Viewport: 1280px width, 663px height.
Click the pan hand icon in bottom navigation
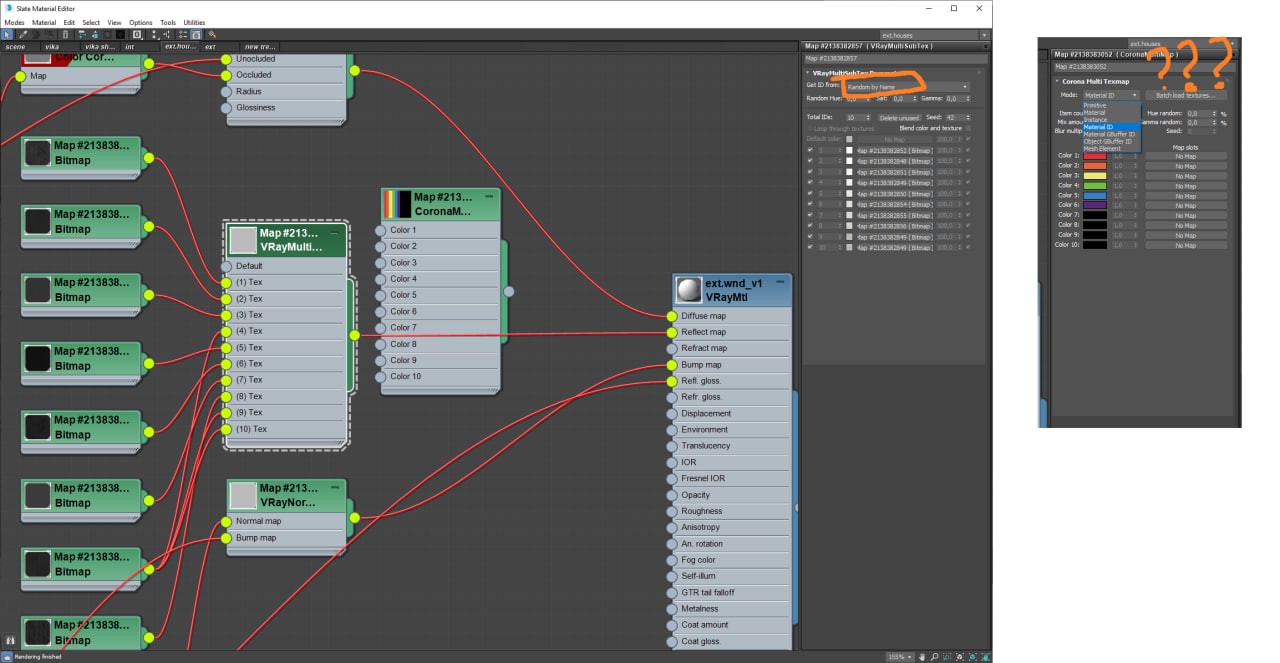coord(923,657)
